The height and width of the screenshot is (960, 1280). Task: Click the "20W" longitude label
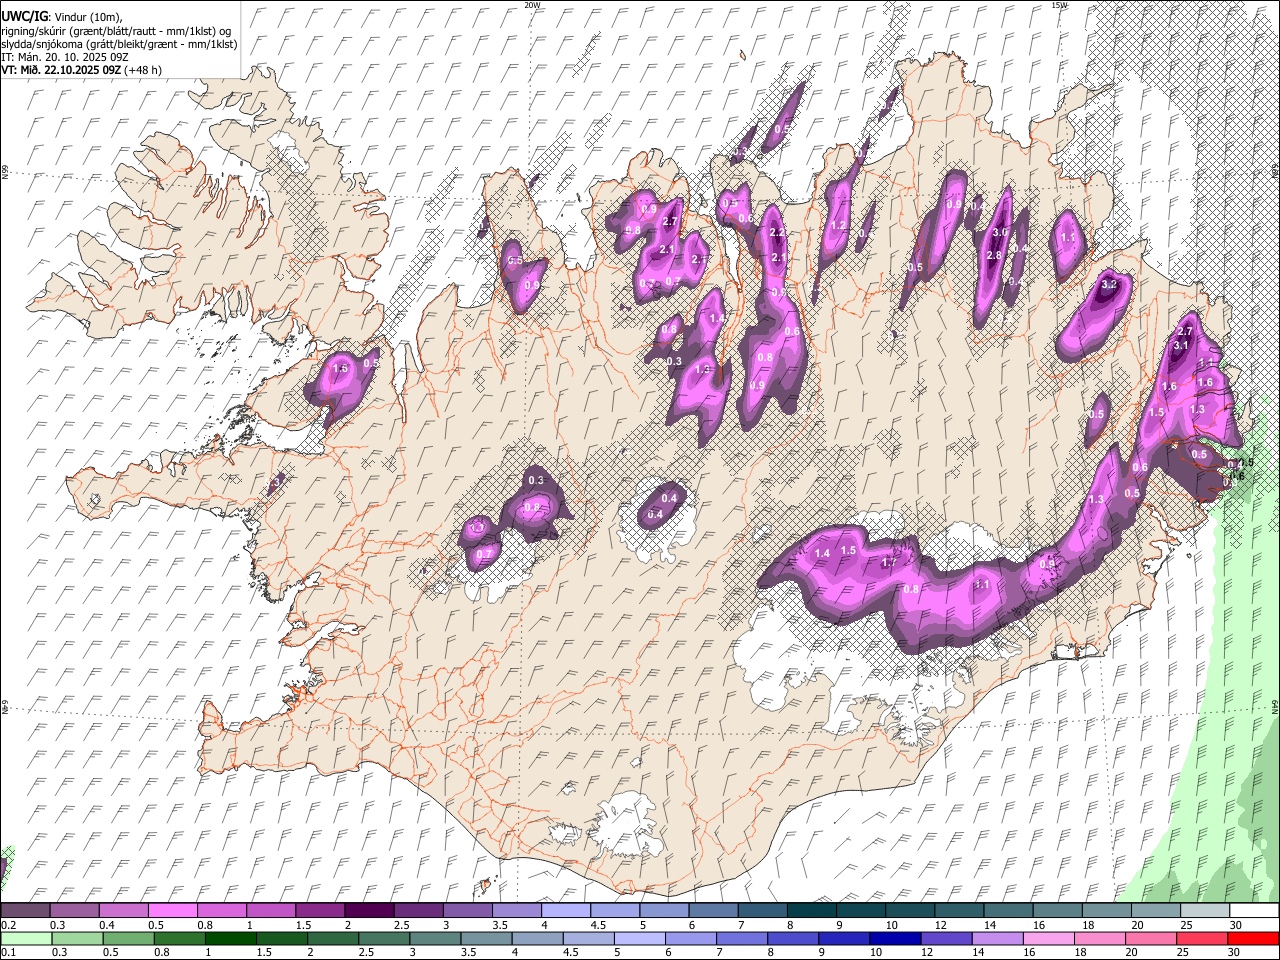[x=532, y=5]
